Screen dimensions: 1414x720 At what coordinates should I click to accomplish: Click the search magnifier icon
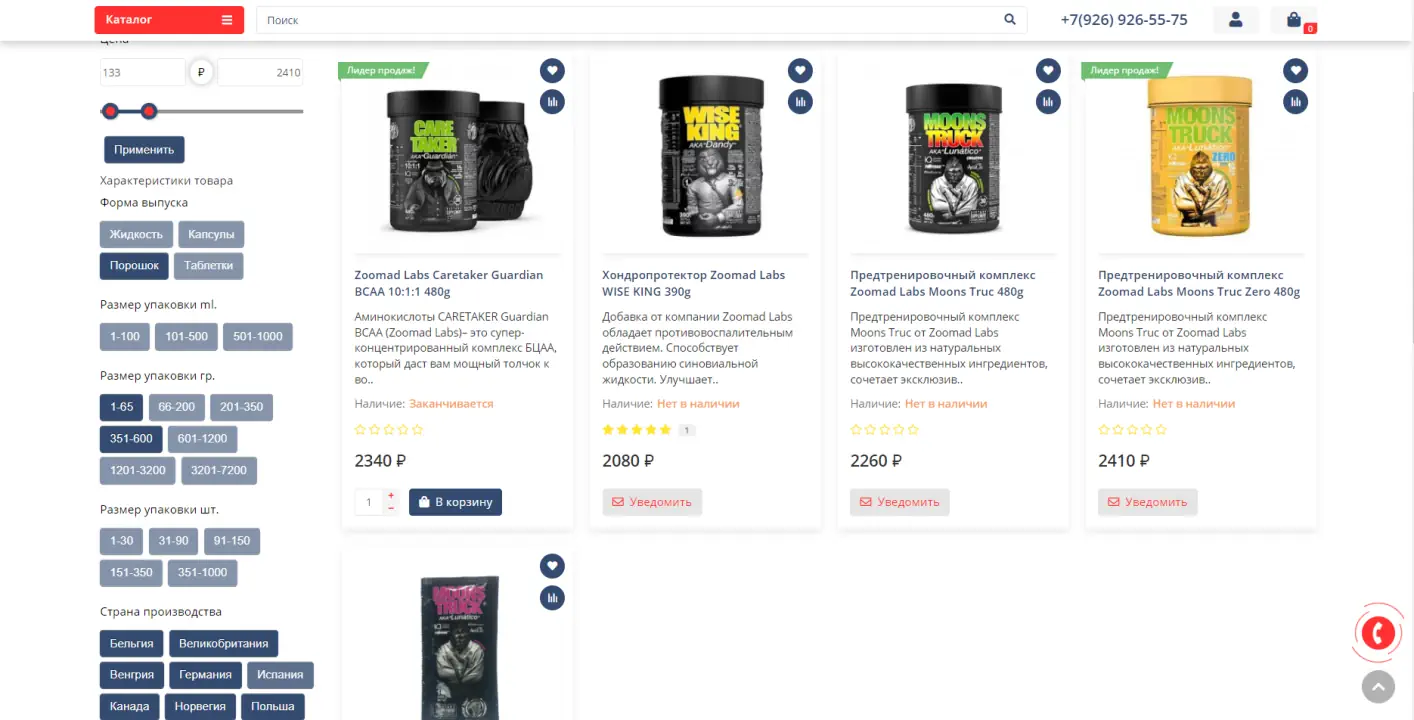coord(1010,20)
